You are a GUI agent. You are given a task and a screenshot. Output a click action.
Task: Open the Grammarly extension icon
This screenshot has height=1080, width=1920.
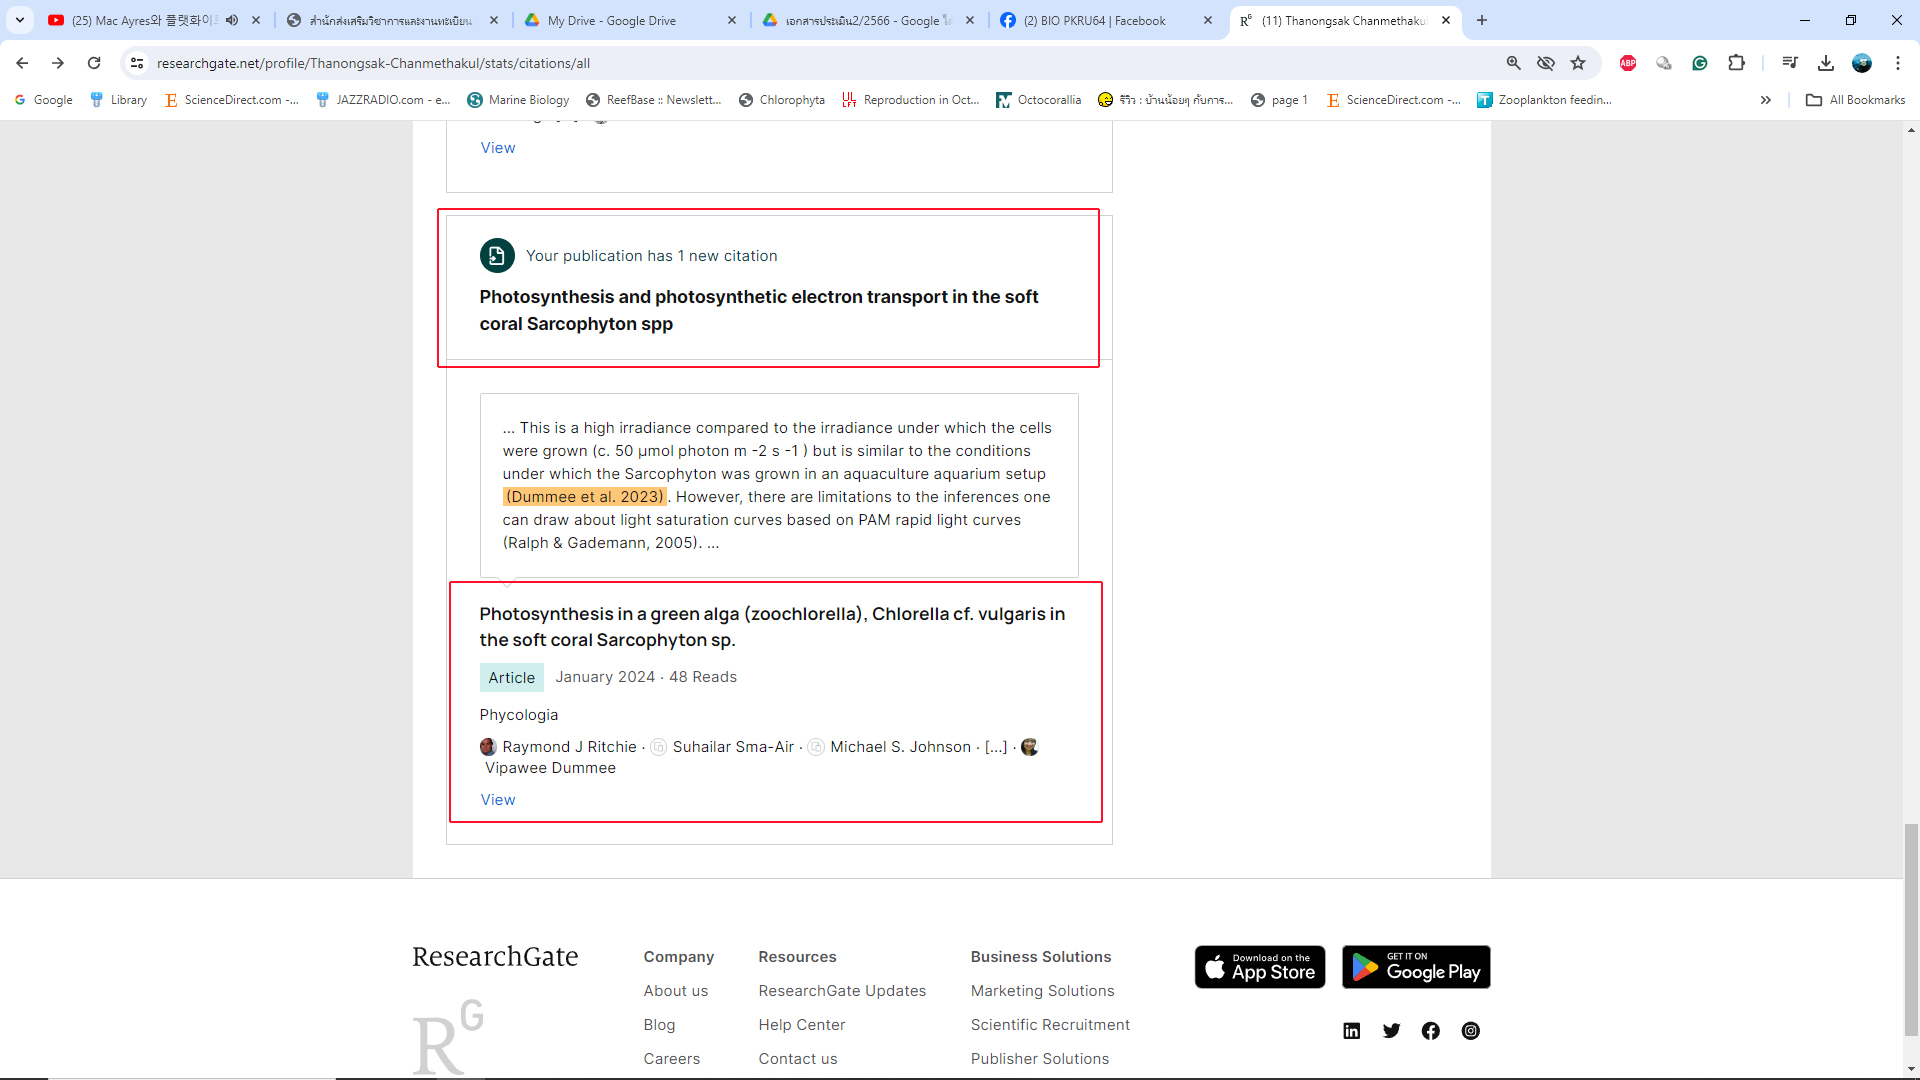pyautogui.click(x=1700, y=63)
